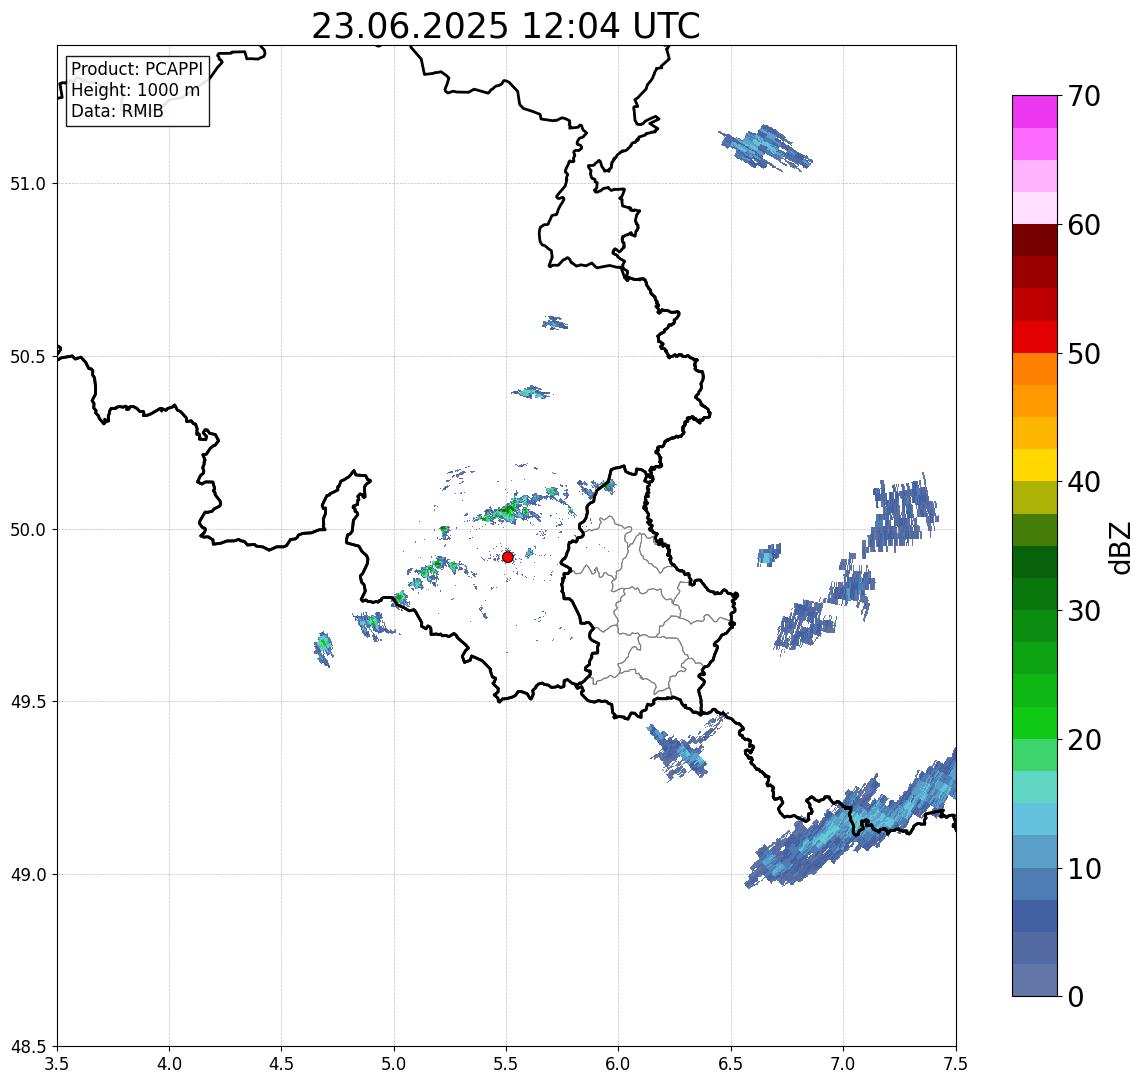Click the colorbar tick label 50

tap(1083, 354)
